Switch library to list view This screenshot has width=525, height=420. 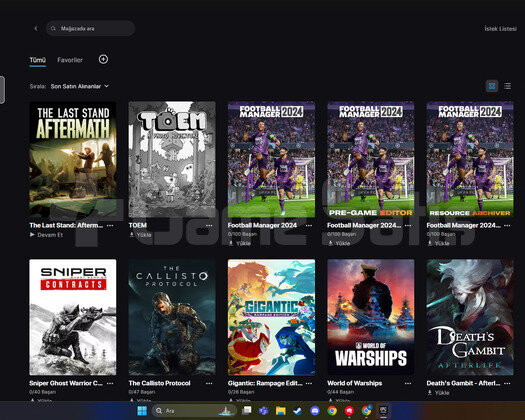tap(508, 86)
